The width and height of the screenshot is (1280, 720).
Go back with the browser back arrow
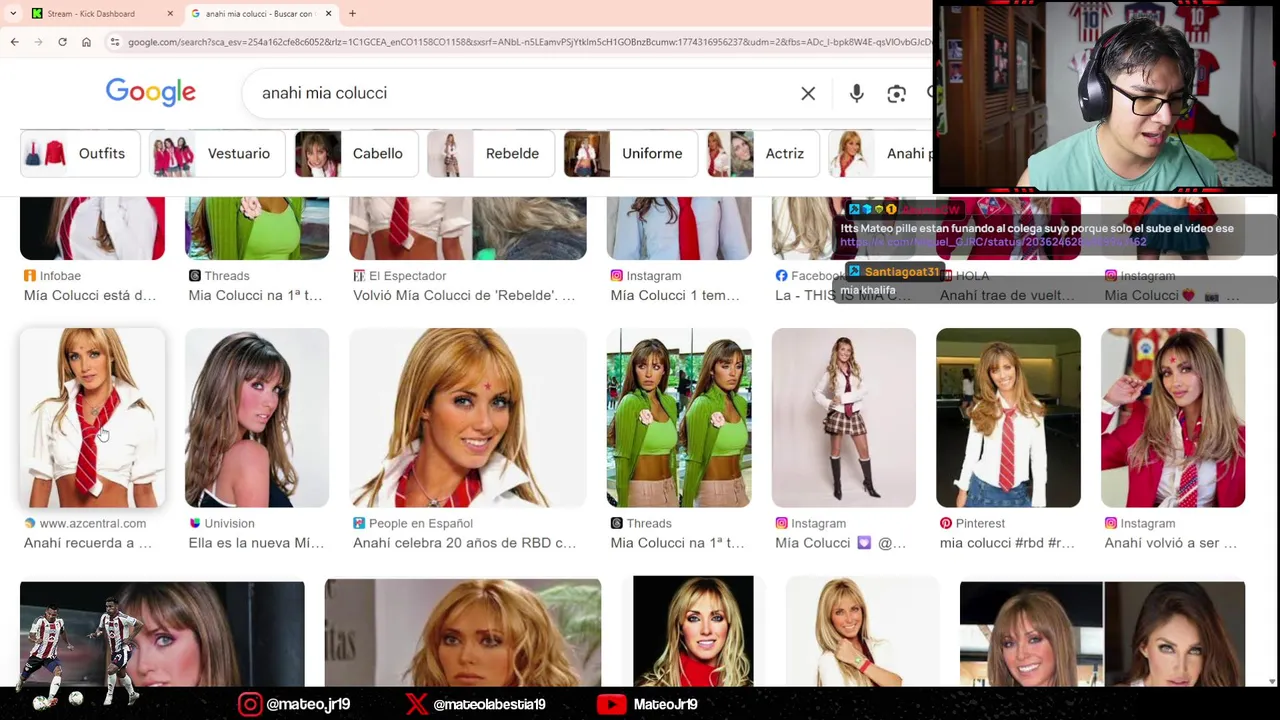(14, 42)
